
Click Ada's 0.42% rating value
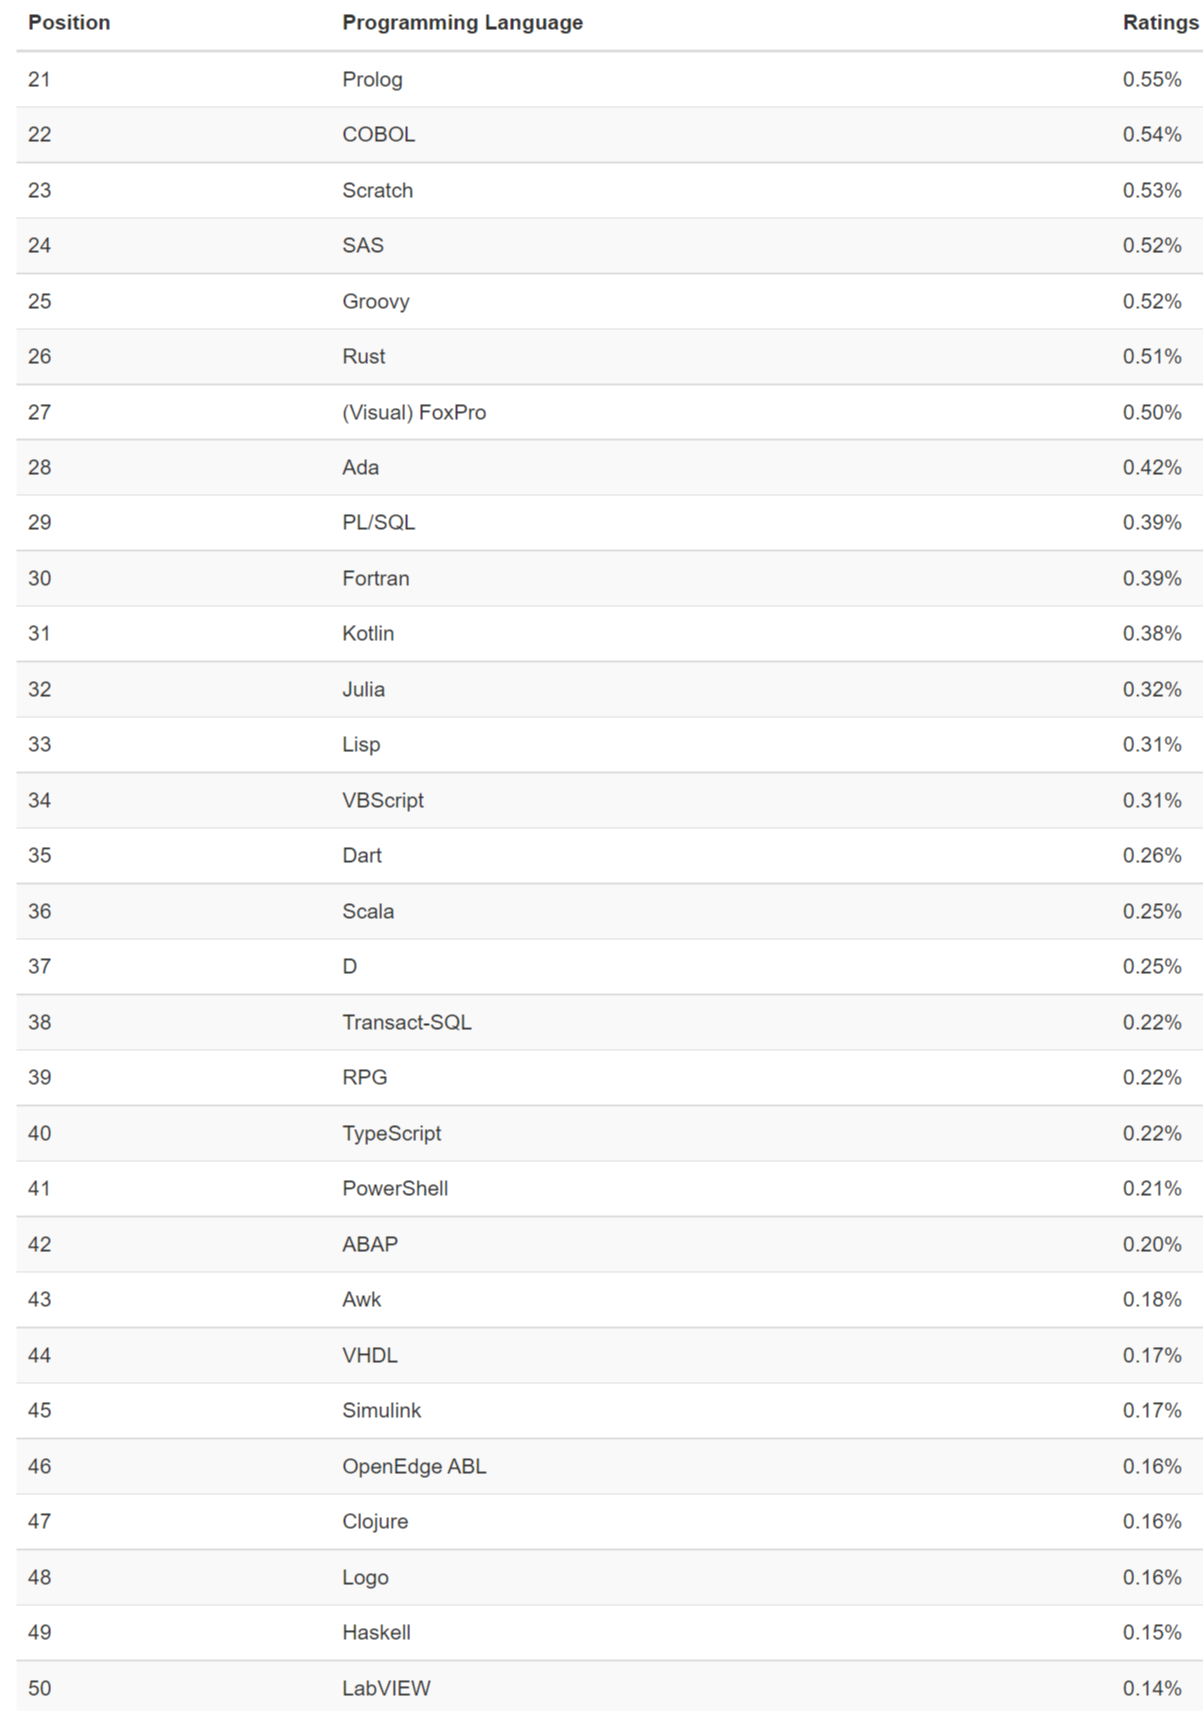tap(1151, 467)
